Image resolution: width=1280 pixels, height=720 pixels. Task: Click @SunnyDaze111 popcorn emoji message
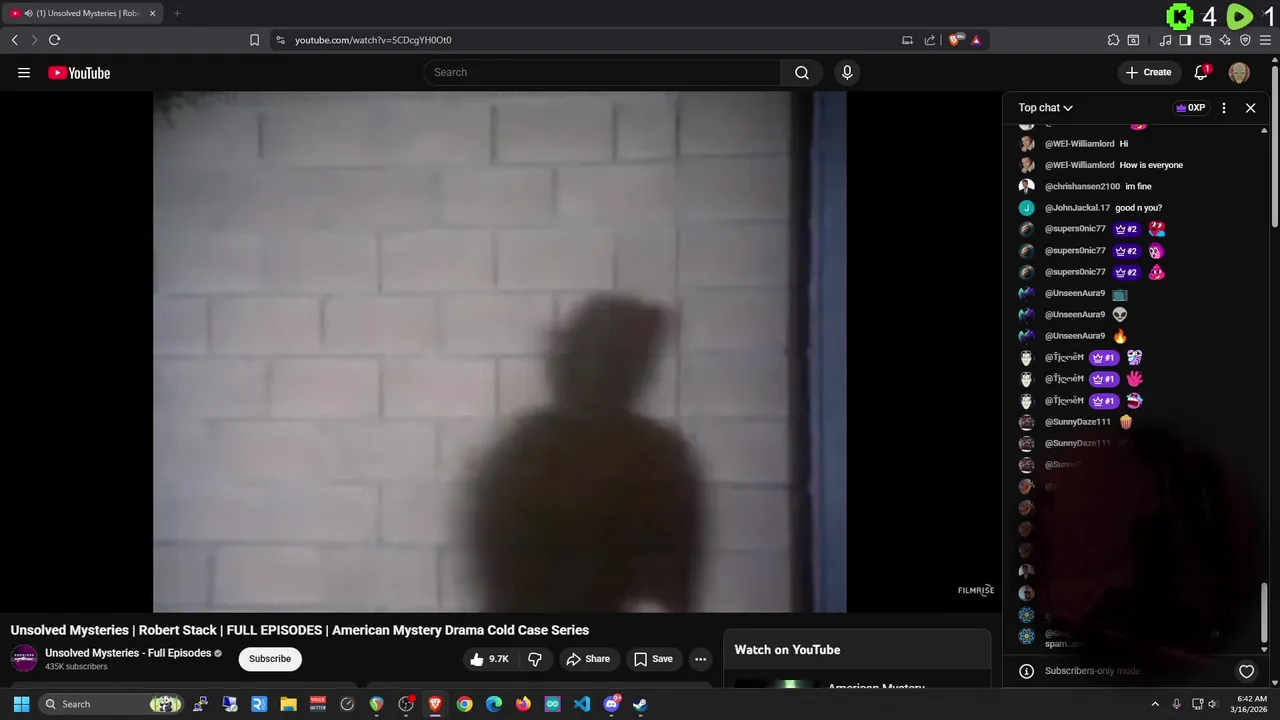pos(1076,422)
